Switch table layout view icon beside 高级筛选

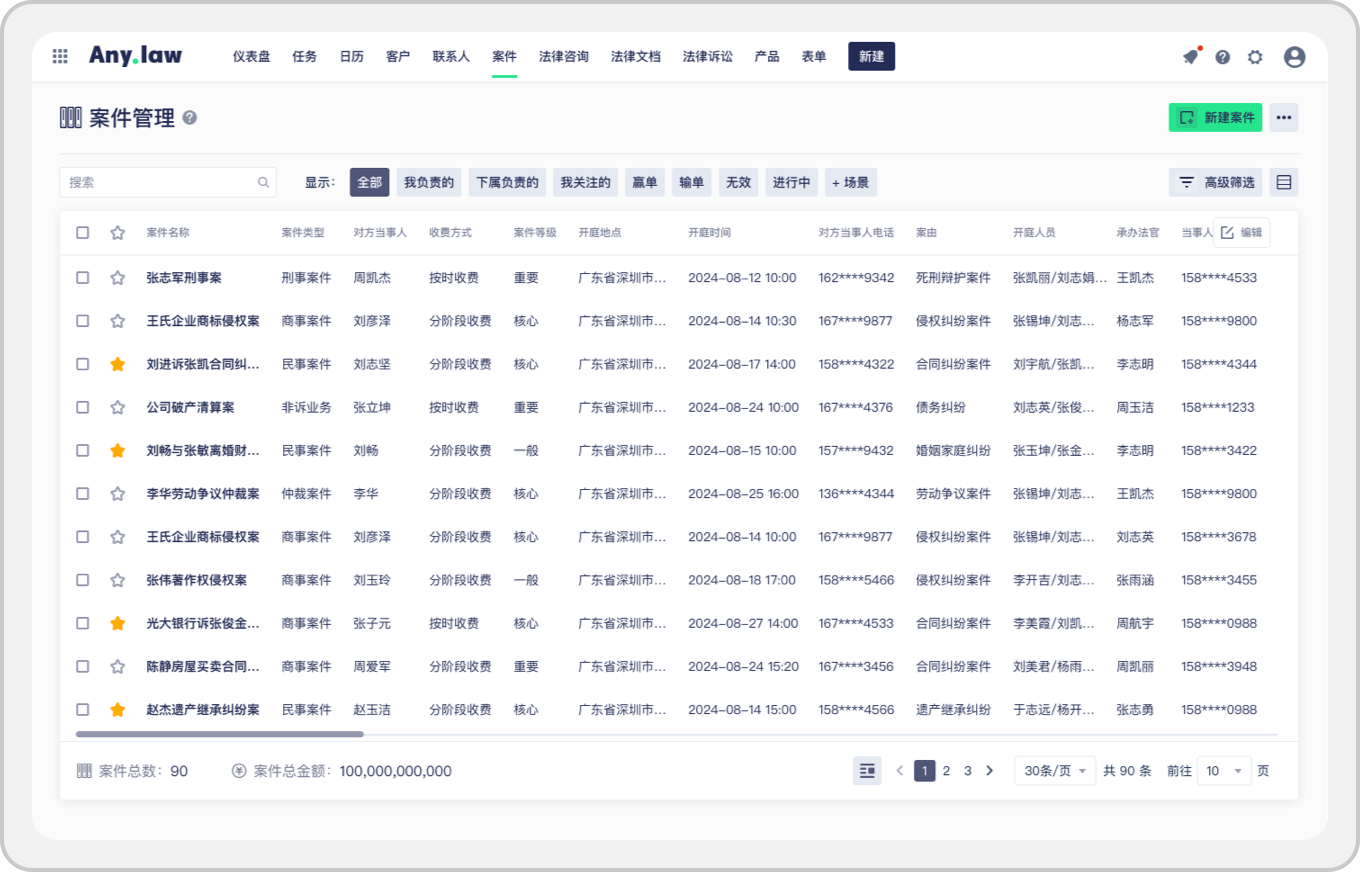[x=1284, y=183]
